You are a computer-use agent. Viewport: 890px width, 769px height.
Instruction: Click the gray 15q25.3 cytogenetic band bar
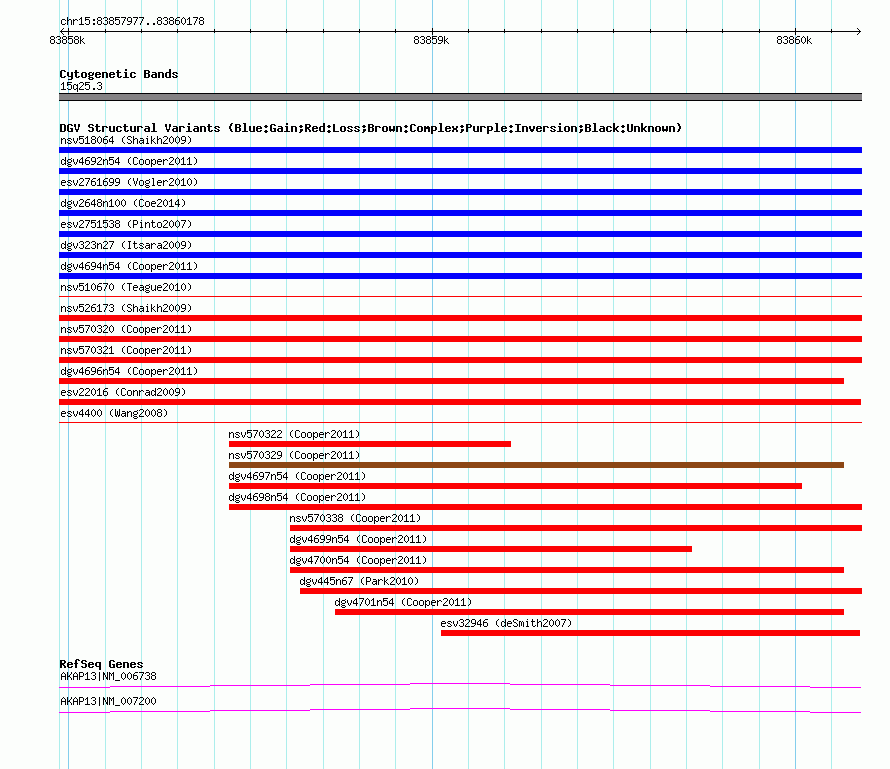coord(460,97)
